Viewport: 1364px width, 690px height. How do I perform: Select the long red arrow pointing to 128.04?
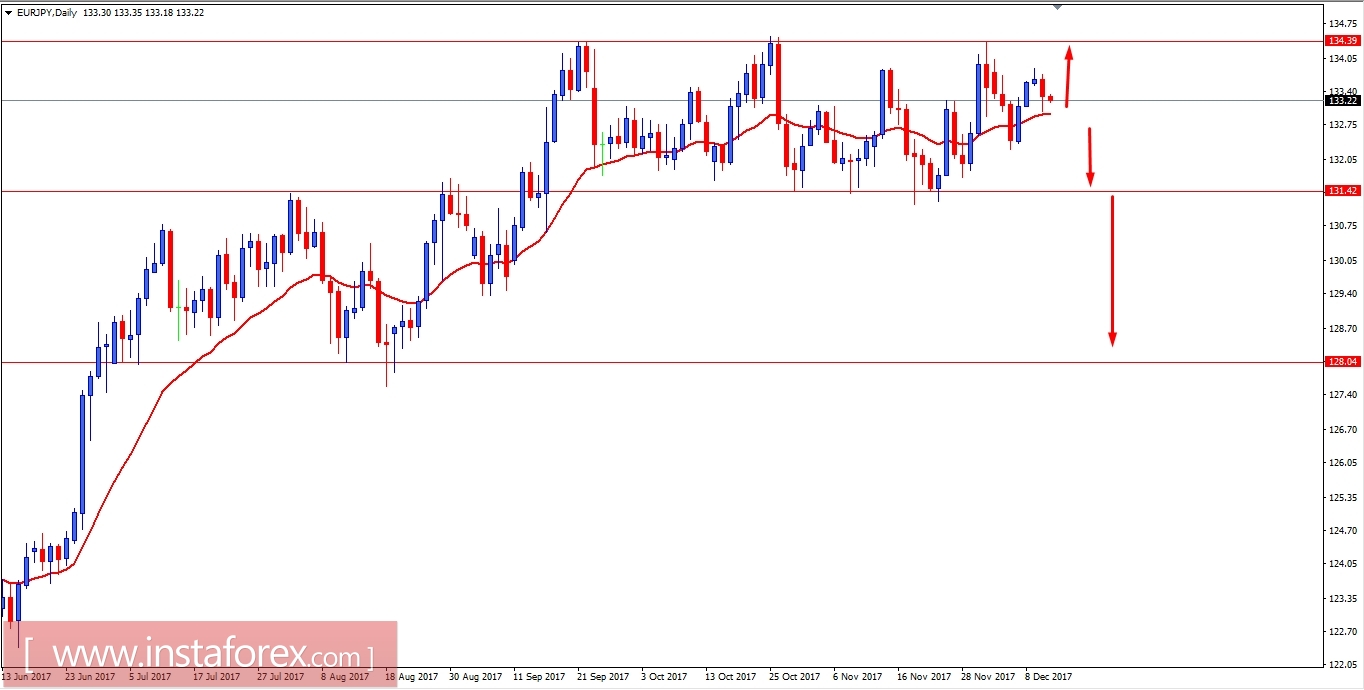(x=1112, y=270)
